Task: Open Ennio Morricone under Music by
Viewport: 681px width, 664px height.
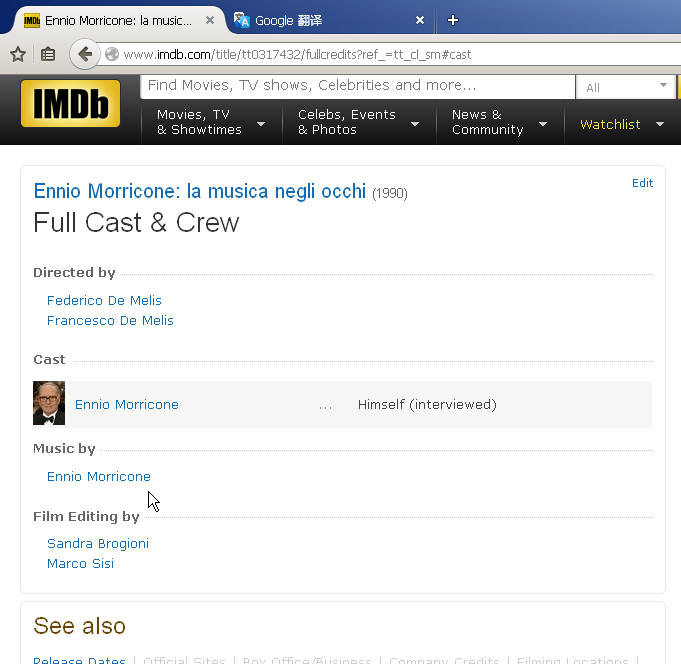Action: pos(99,477)
